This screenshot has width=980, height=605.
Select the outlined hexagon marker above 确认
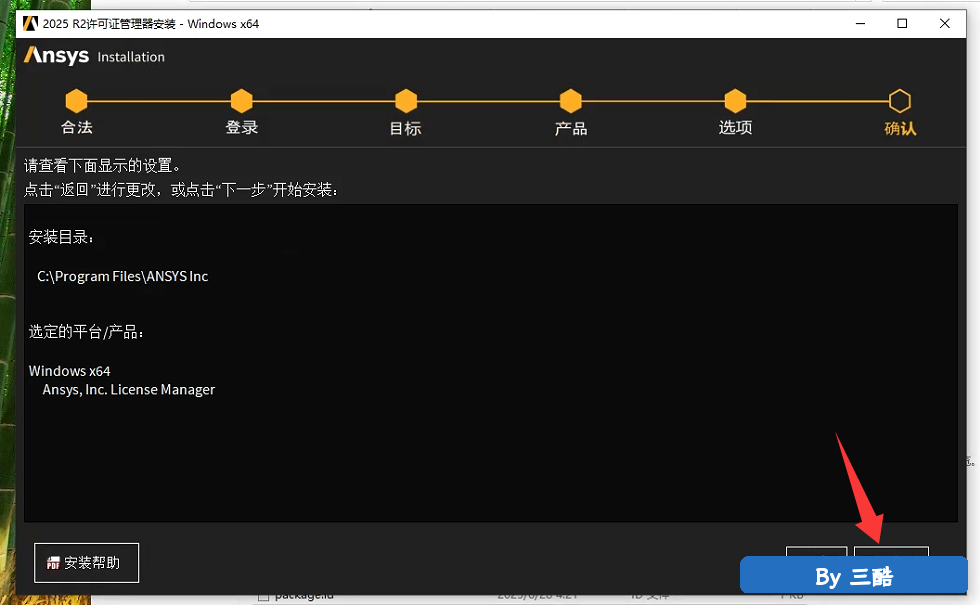(900, 101)
